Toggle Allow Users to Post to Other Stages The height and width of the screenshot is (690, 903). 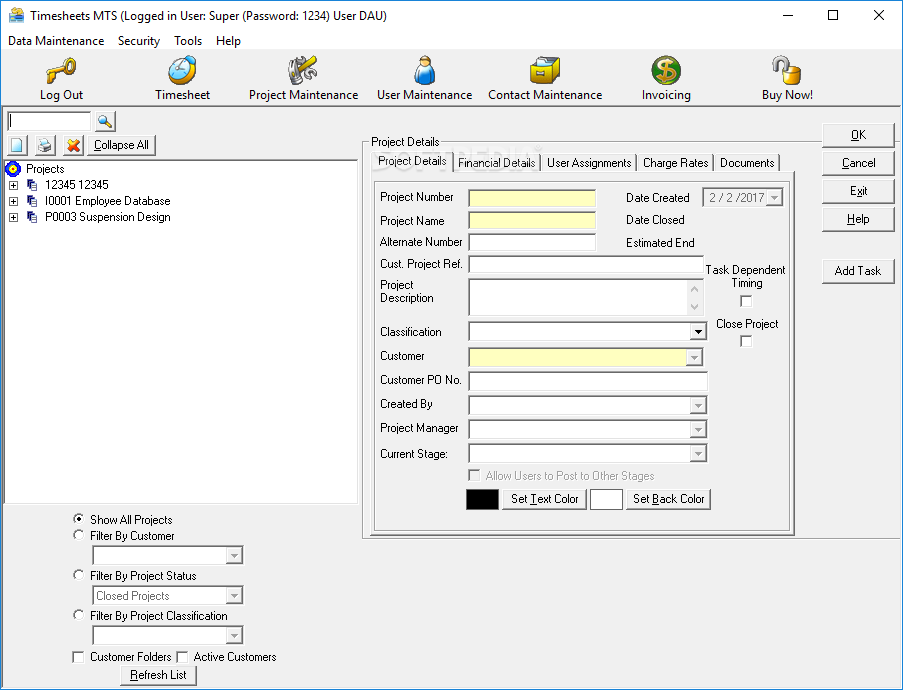pos(474,475)
